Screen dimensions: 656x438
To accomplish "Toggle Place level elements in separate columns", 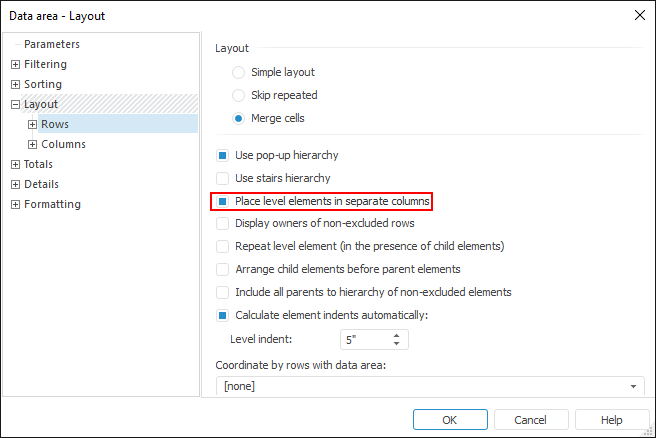I will (x=223, y=201).
